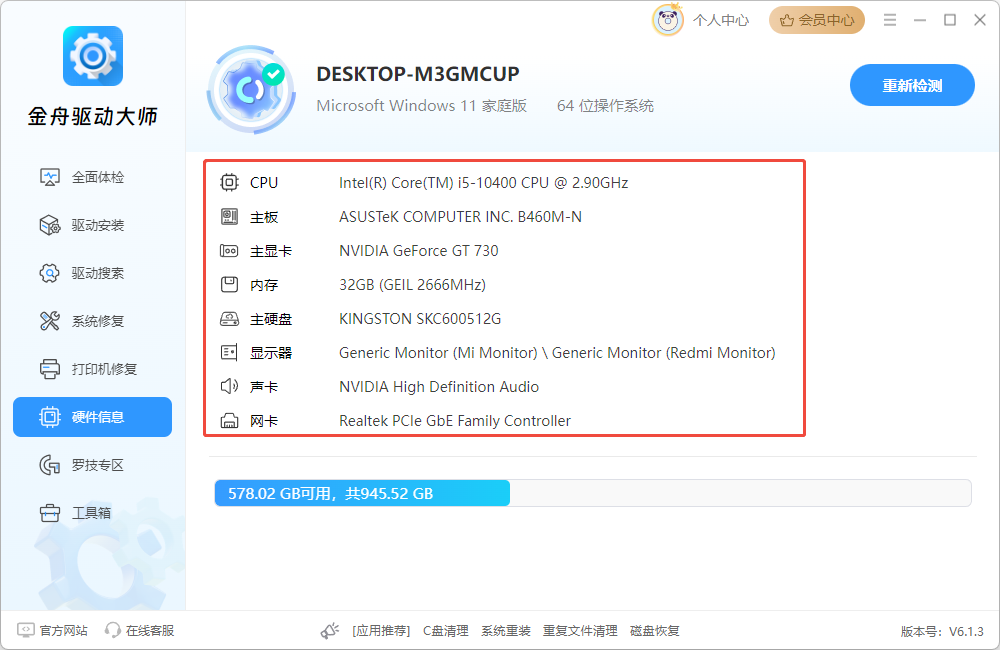Viewport: 1000px width, 650px height.
Task: Open the hamburger menu icon
Action: point(890,20)
